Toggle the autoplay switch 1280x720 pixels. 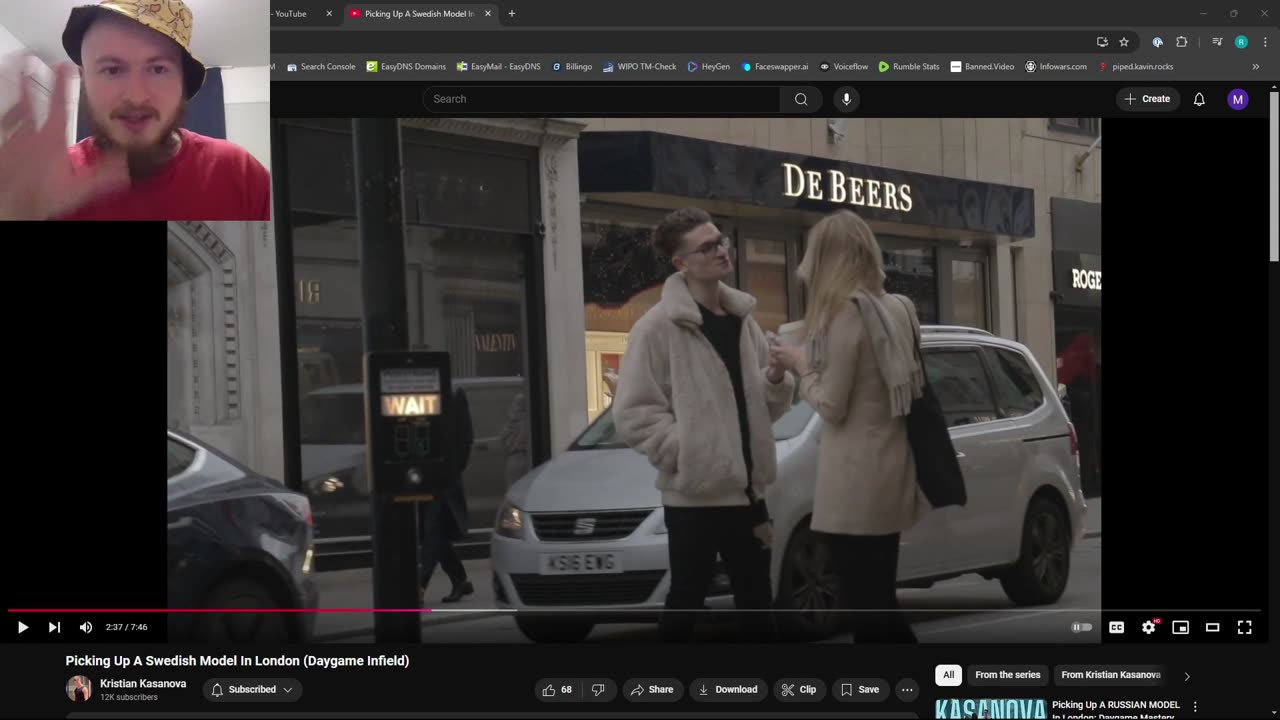[1082, 627]
